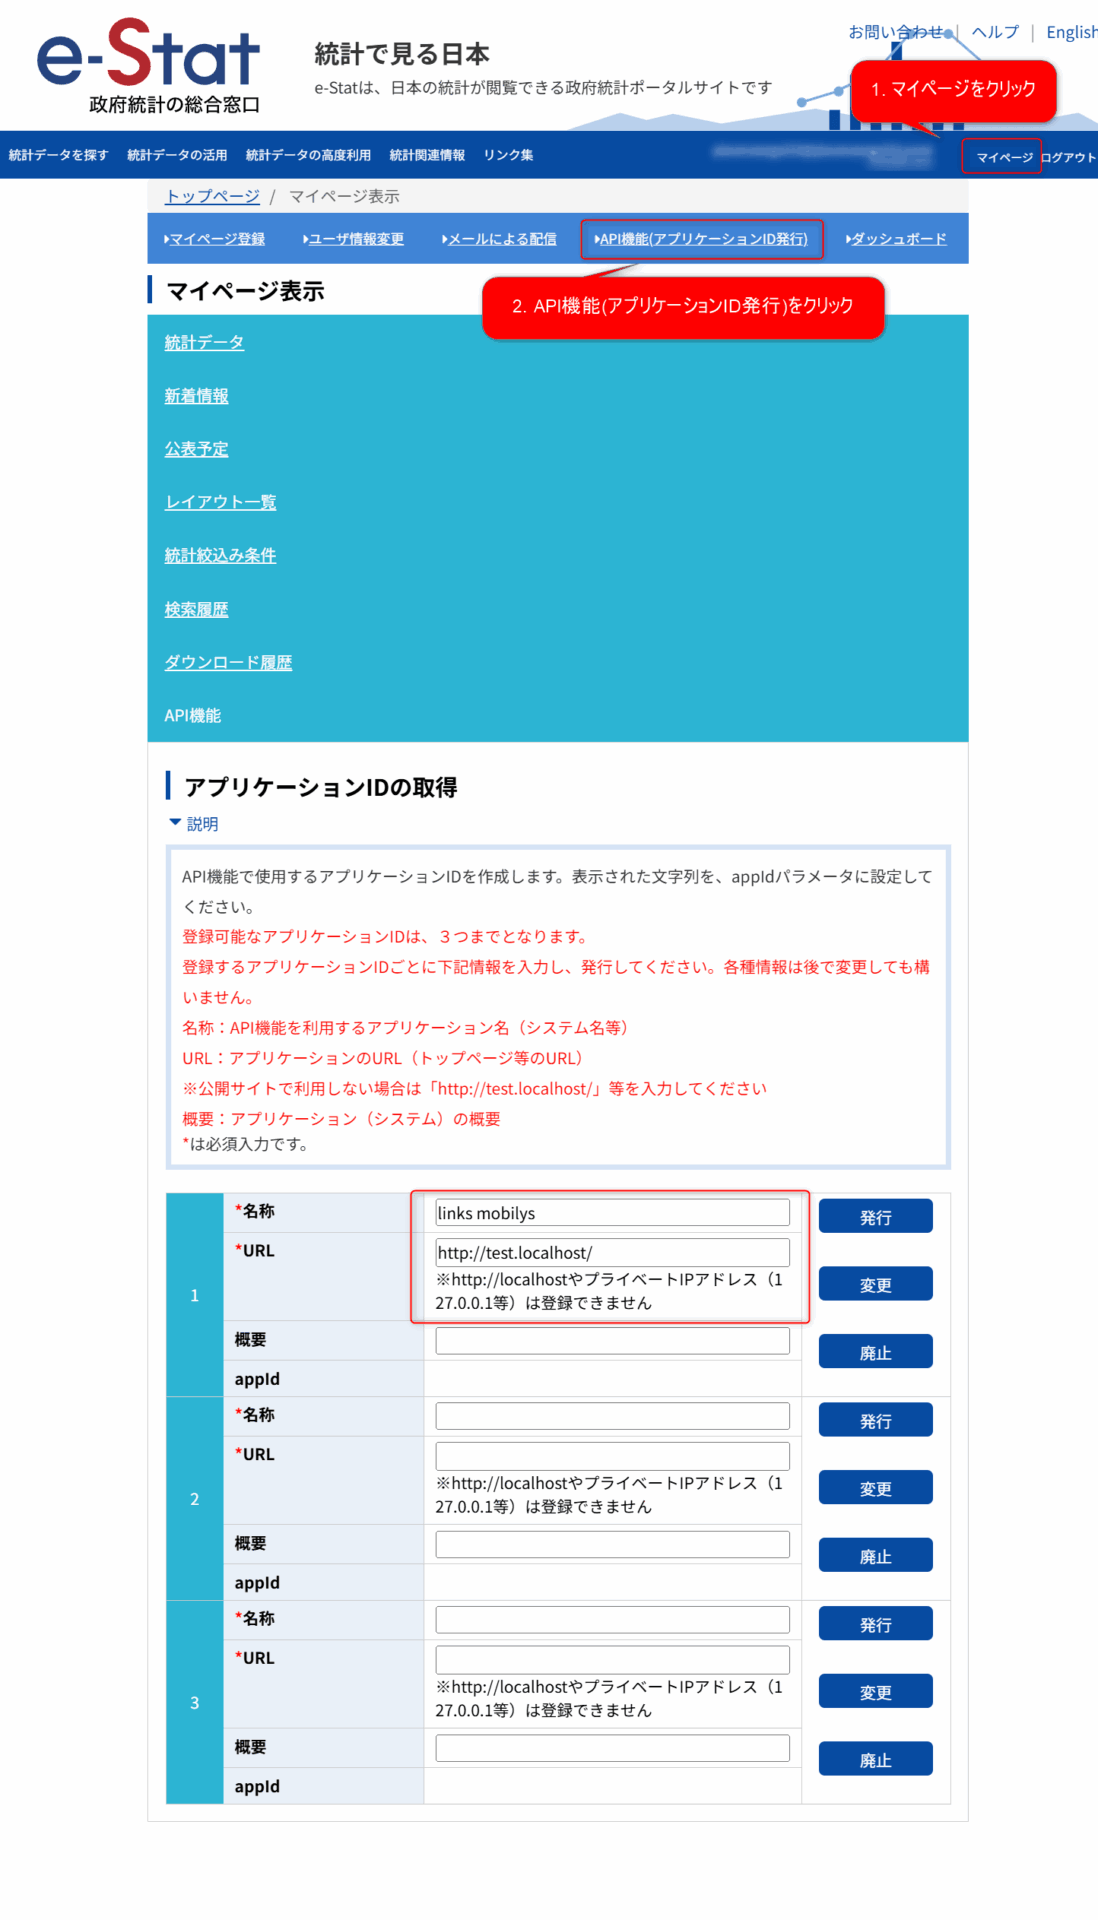
Task: Click the マイページ表示 page heading
Action: [x=245, y=291]
